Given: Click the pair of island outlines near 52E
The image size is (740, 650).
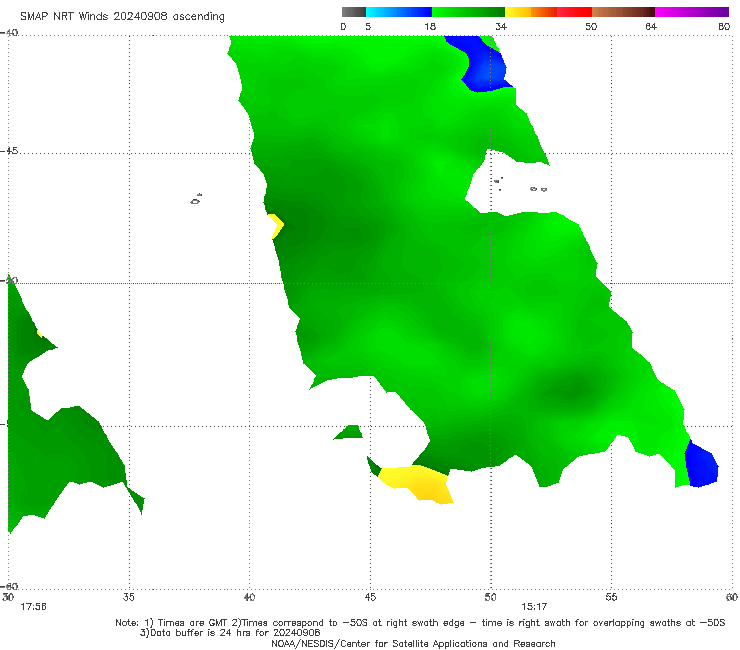Looking at the screenshot, I should [x=538, y=189].
